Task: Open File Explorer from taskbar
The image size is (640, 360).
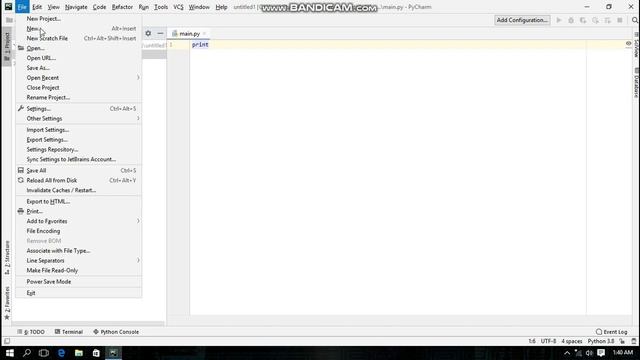Action: pos(79,353)
